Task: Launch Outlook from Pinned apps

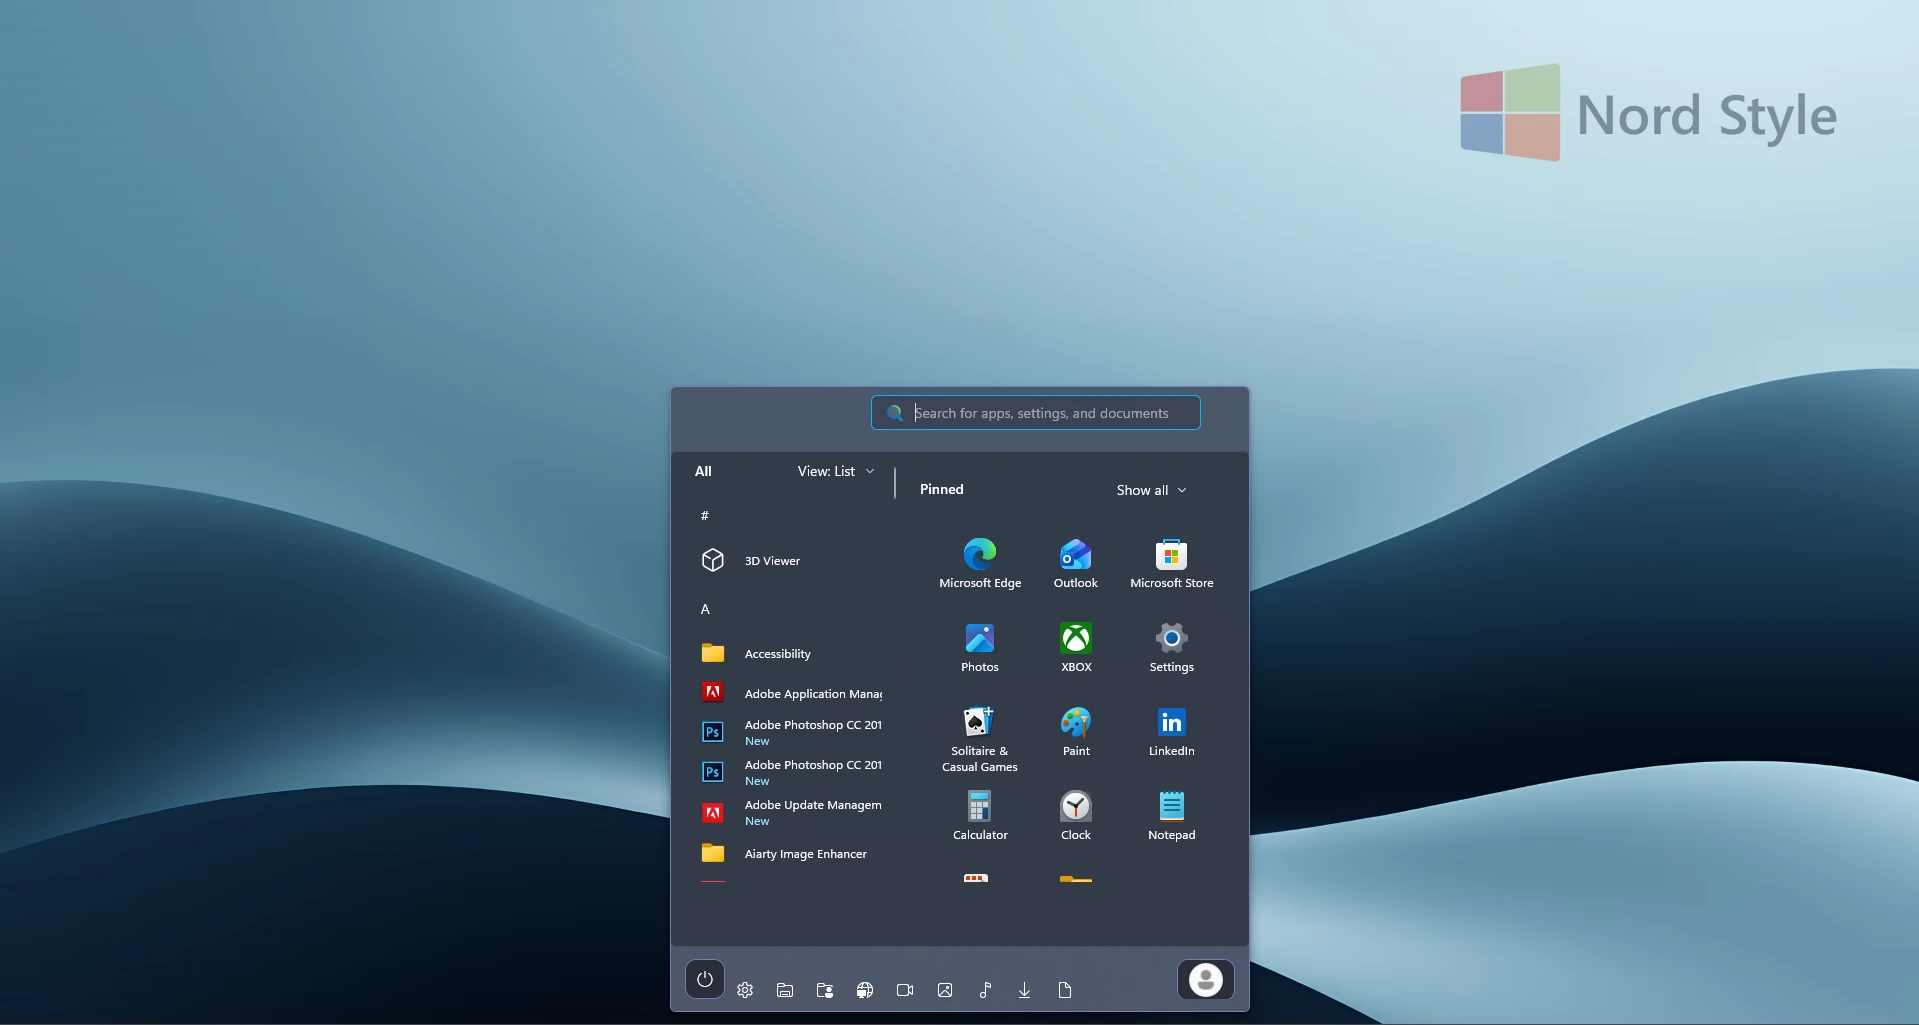Action: coord(1076,564)
